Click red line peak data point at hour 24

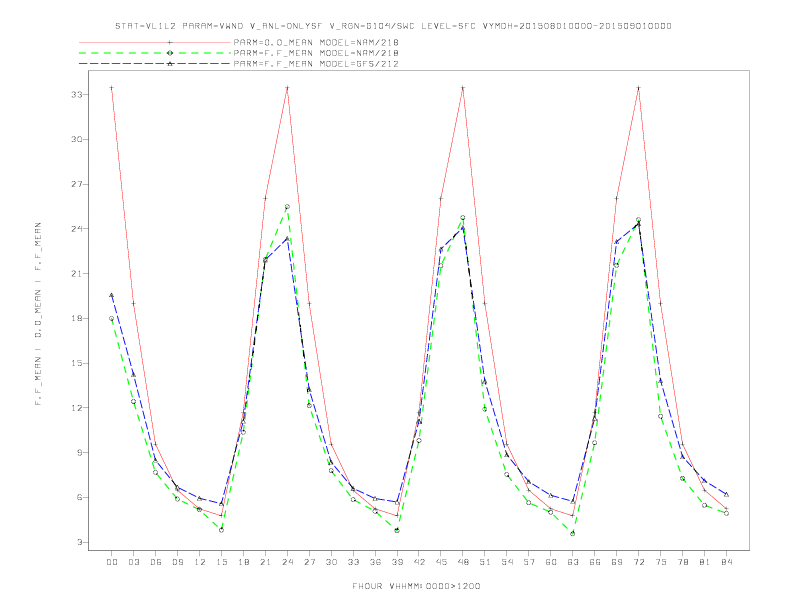click(287, 88)
